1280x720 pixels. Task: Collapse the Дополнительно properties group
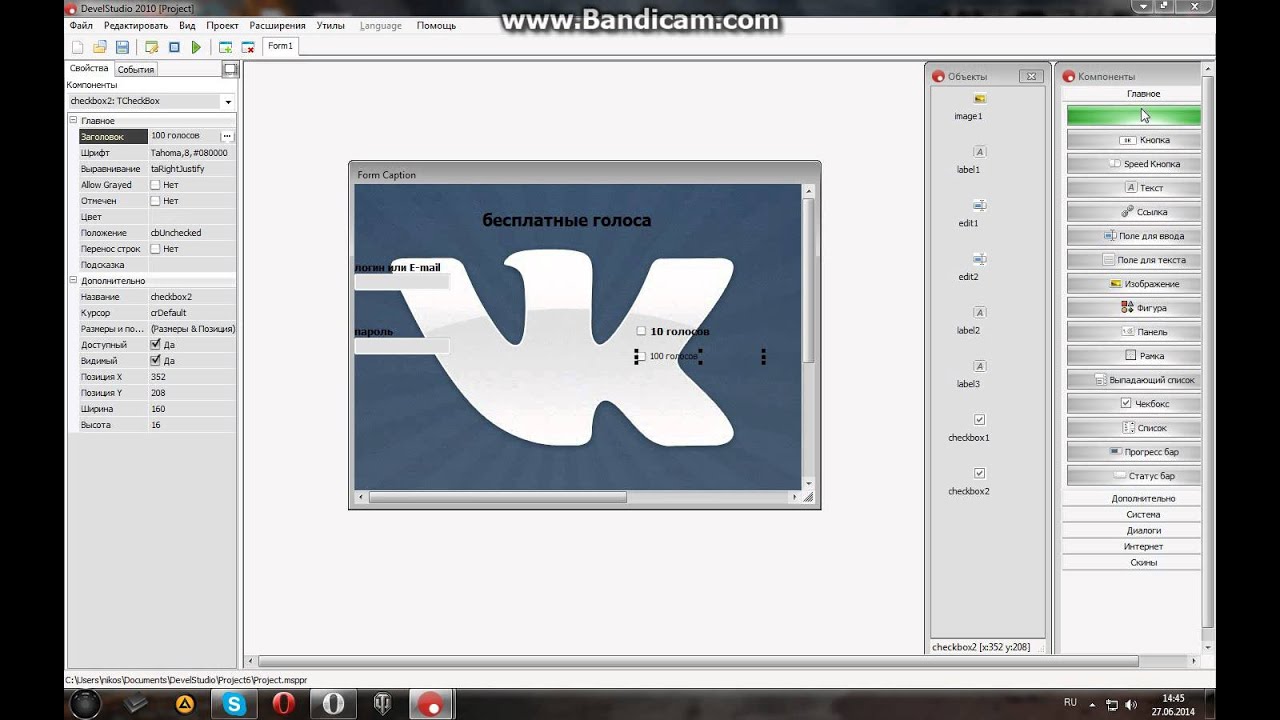click(73, 281)
